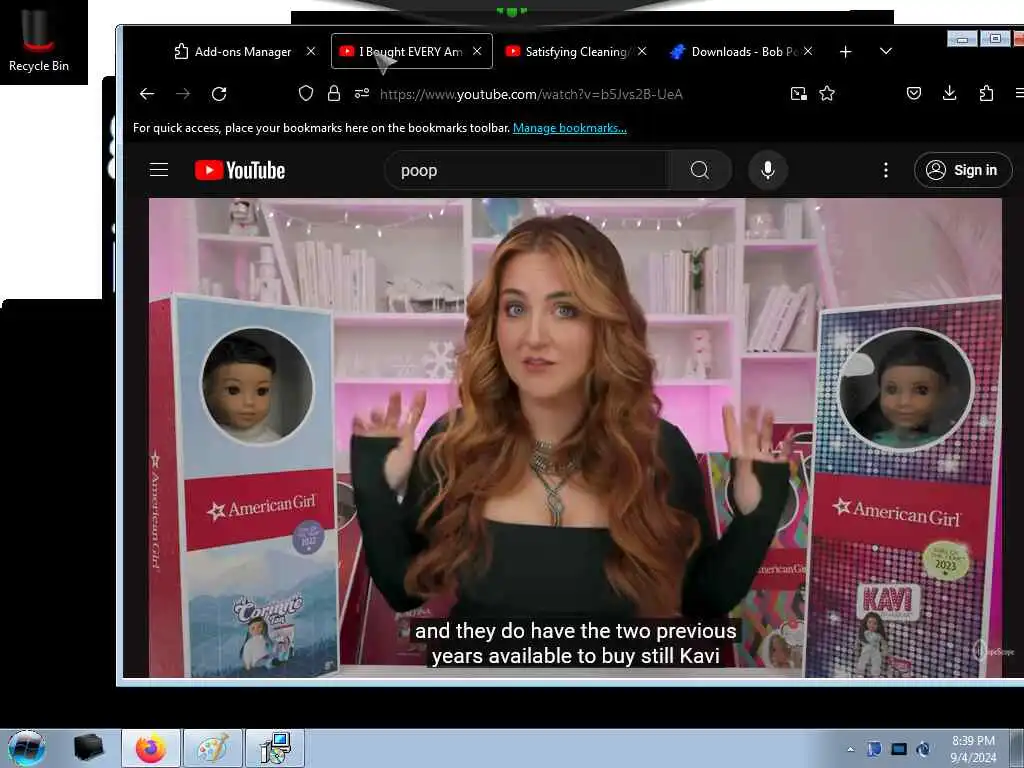Go forward with the arrow button
Screen dimensions: 1024x768
click(183, 94)
